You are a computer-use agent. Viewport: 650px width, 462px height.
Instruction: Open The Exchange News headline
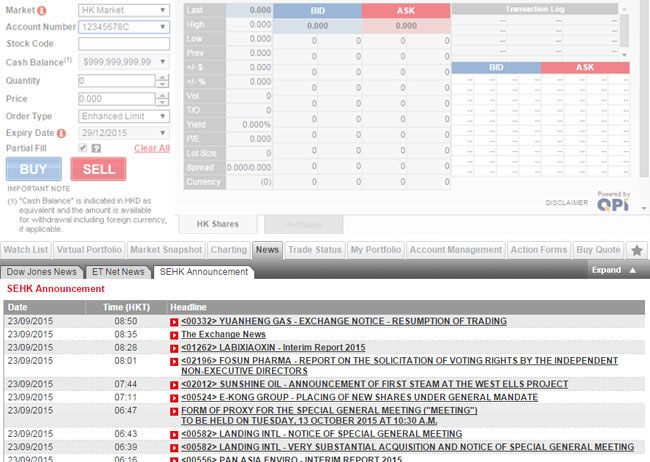pos(223,335)
